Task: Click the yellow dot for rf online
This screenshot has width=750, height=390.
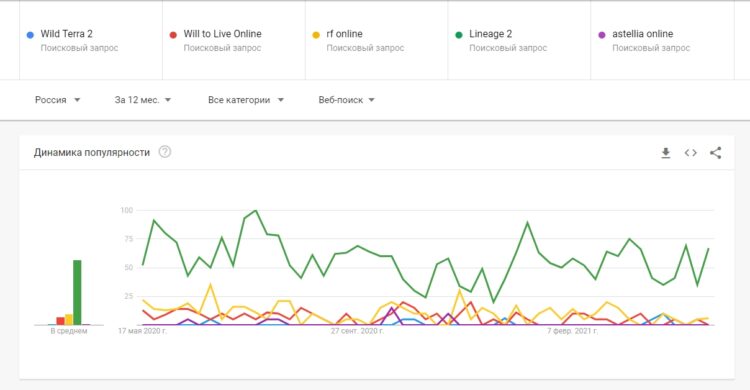Action: click(x=316, y=34)
